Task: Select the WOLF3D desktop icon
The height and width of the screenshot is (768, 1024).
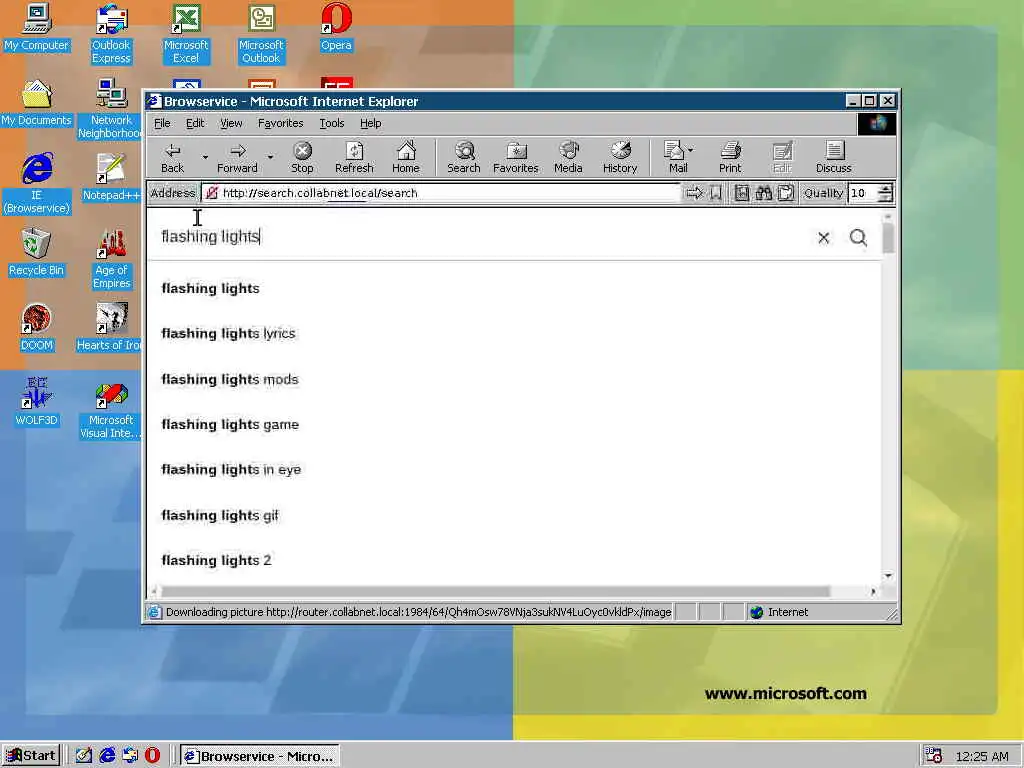Action: (x=36, y=402)
